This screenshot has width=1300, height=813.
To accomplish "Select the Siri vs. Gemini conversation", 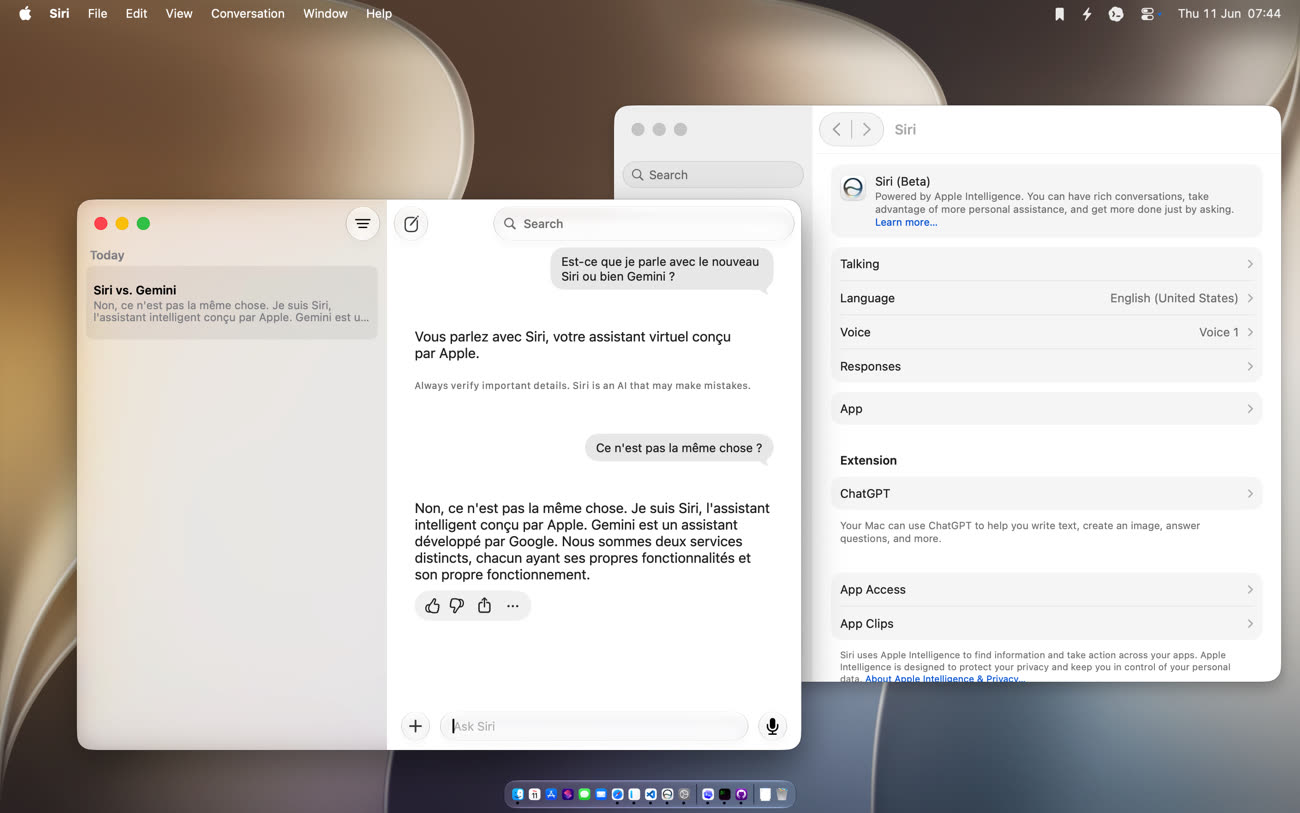I will click(x=232, y=302).
